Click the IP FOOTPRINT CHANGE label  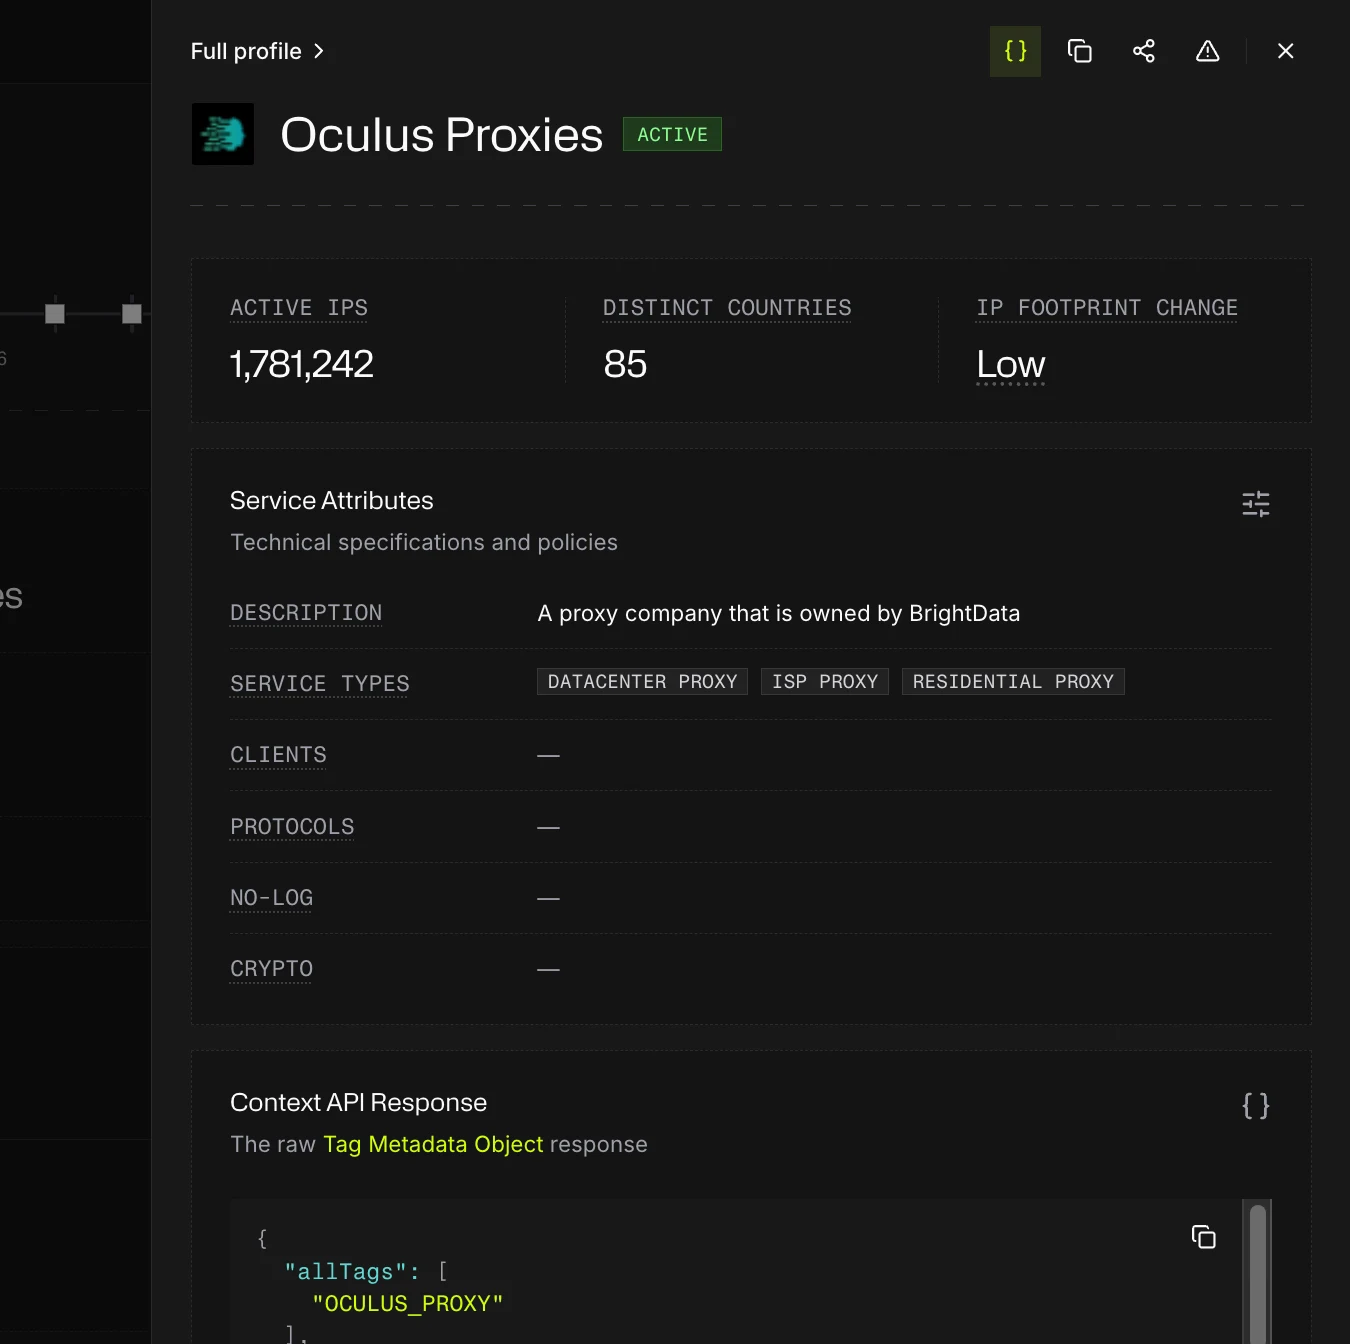1107,308
